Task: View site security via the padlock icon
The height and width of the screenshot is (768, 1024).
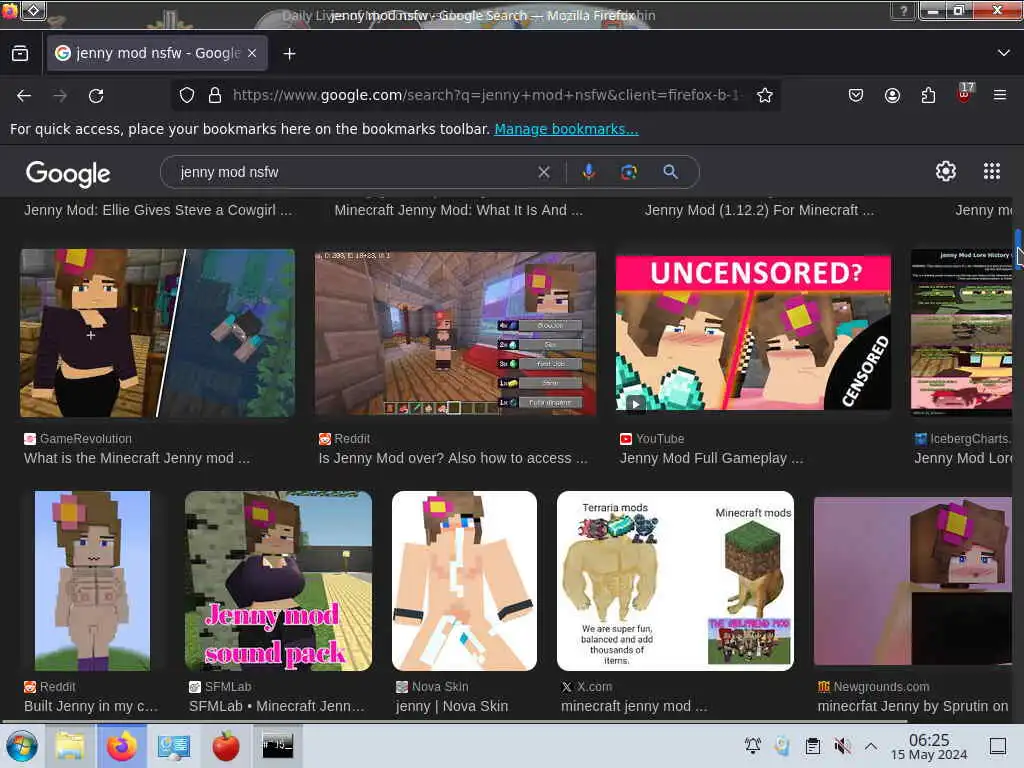Action: (x=214, y=95)
